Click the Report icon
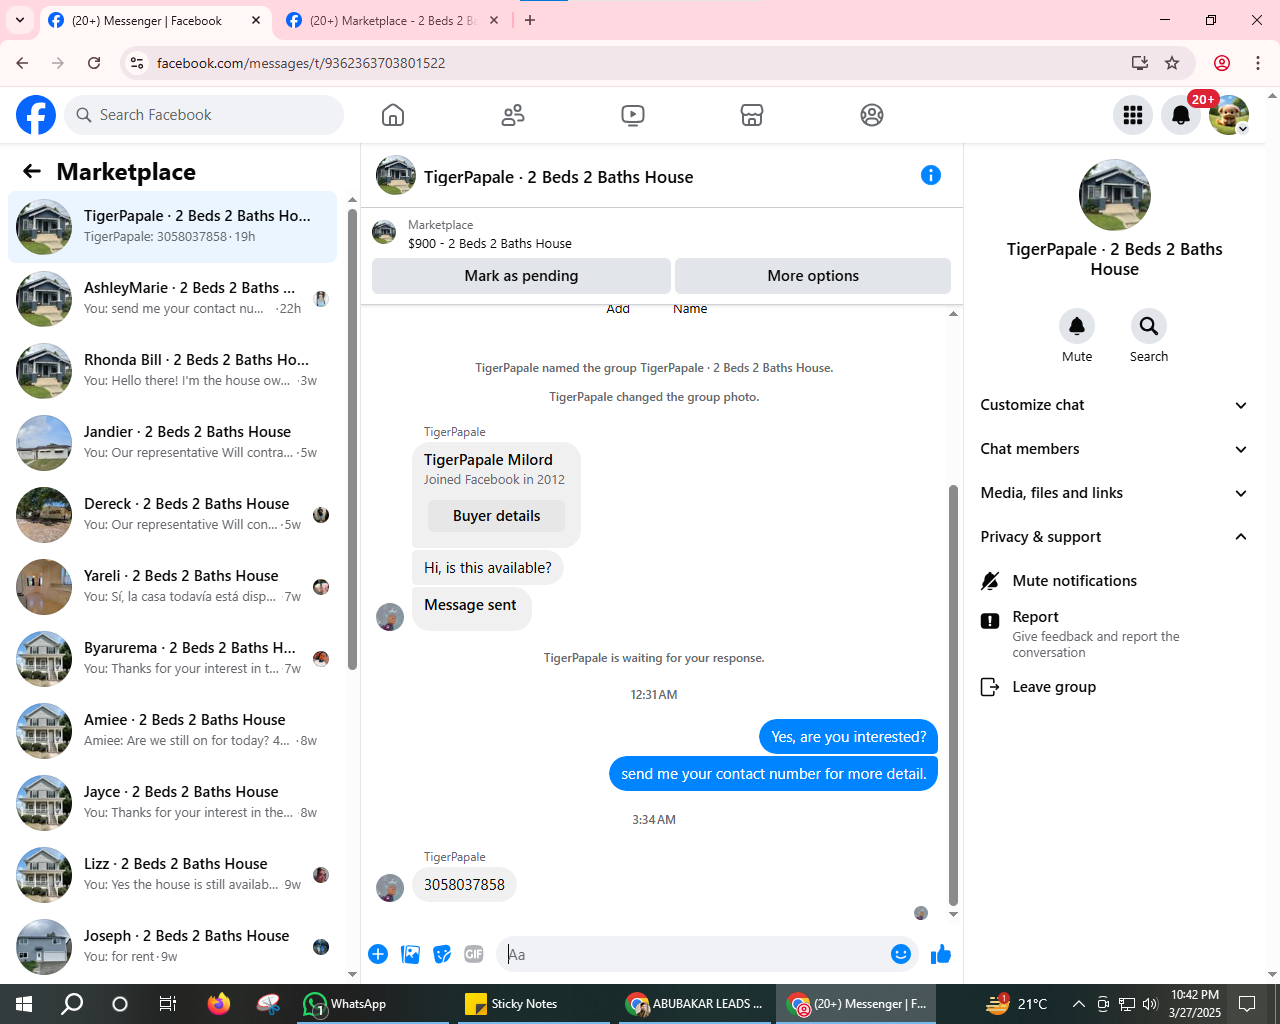This screenshot has height=1024, width=1280. pyautogui.click(x=990, y=621)
